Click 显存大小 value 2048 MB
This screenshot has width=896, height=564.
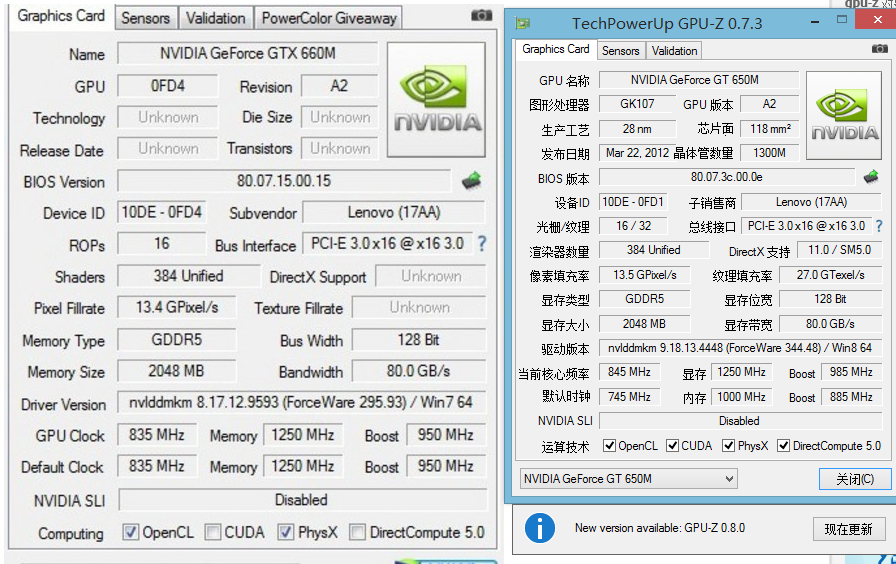[644, 324]
